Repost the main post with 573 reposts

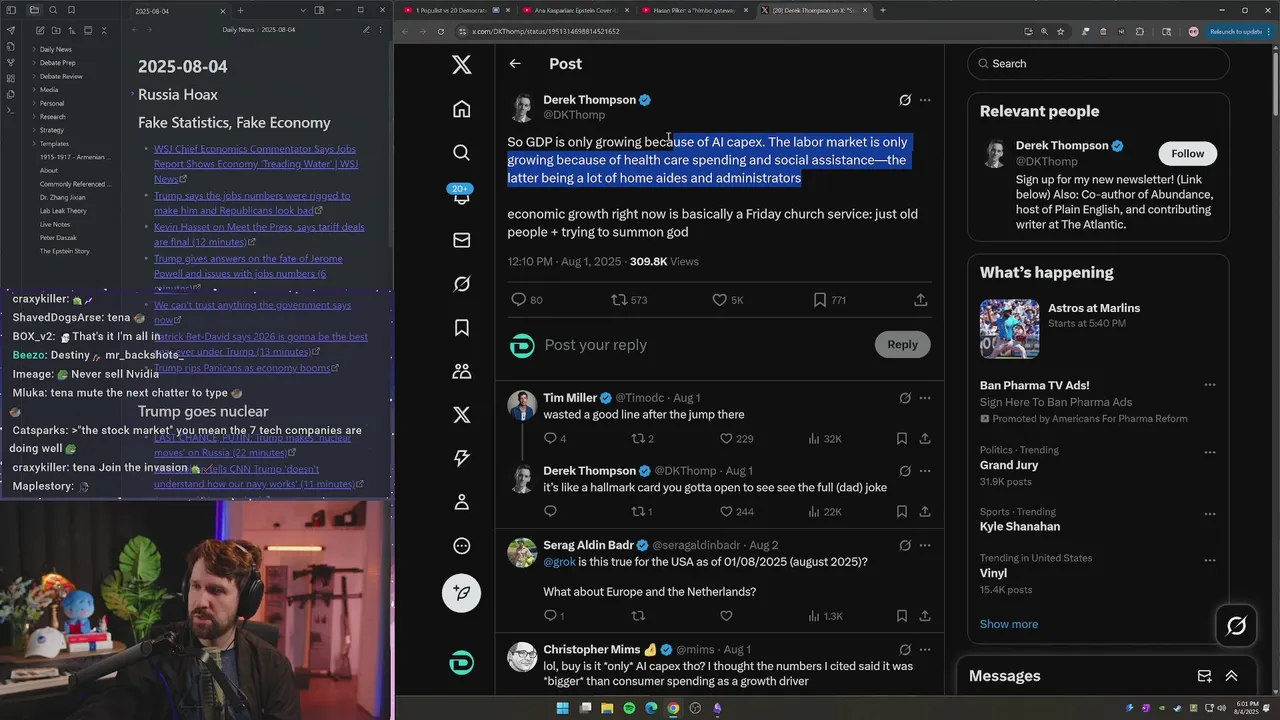[x=619, y=300]
